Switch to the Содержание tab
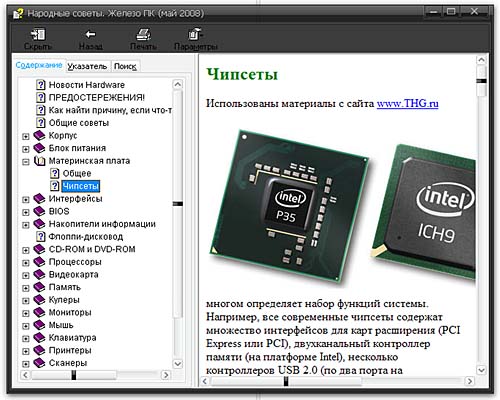 (39, 65)
